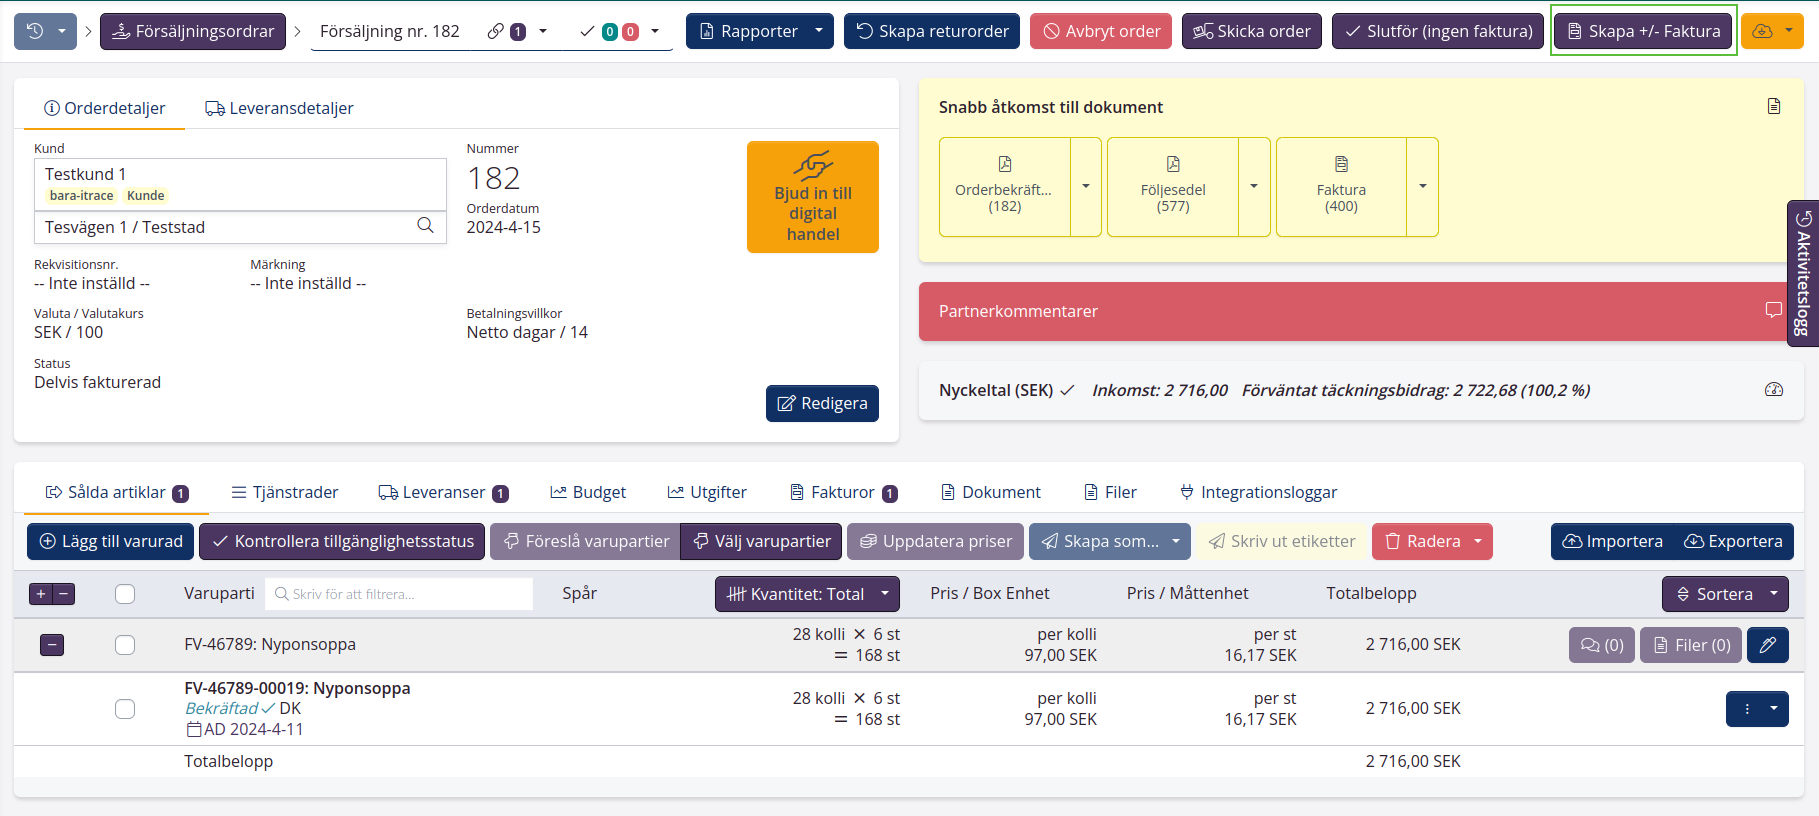
Task: Click the address search magnifier icon
Action: pyautogui.click(x=425, y=226)
